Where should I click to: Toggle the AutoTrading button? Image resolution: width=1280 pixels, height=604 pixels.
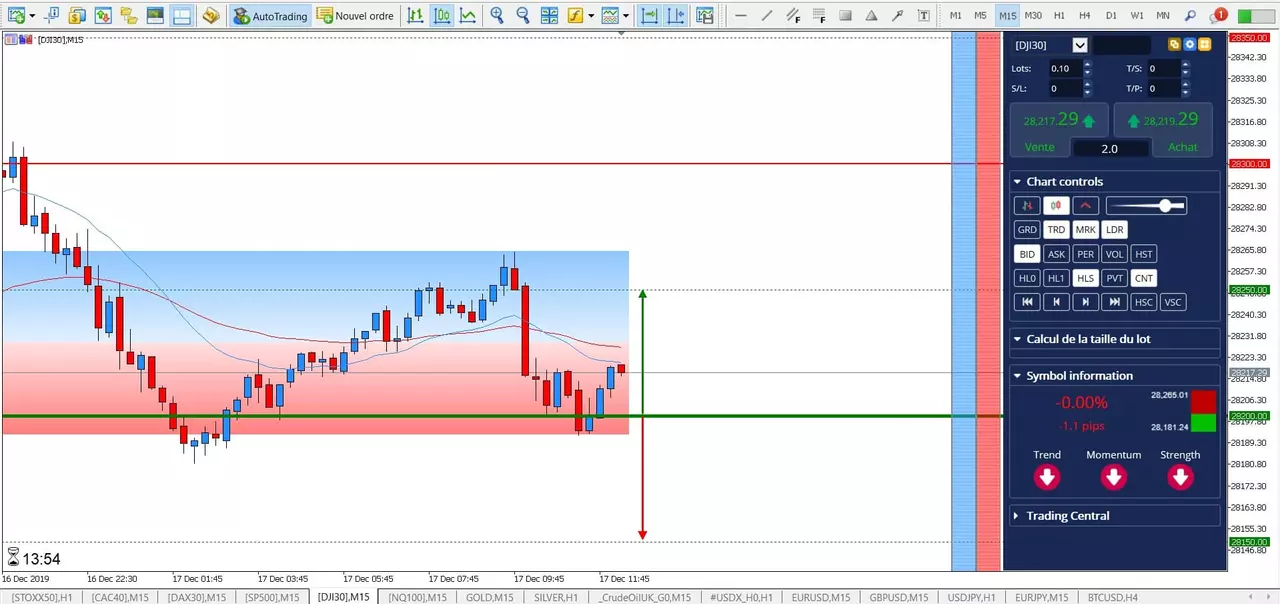[x=271, y=15]
